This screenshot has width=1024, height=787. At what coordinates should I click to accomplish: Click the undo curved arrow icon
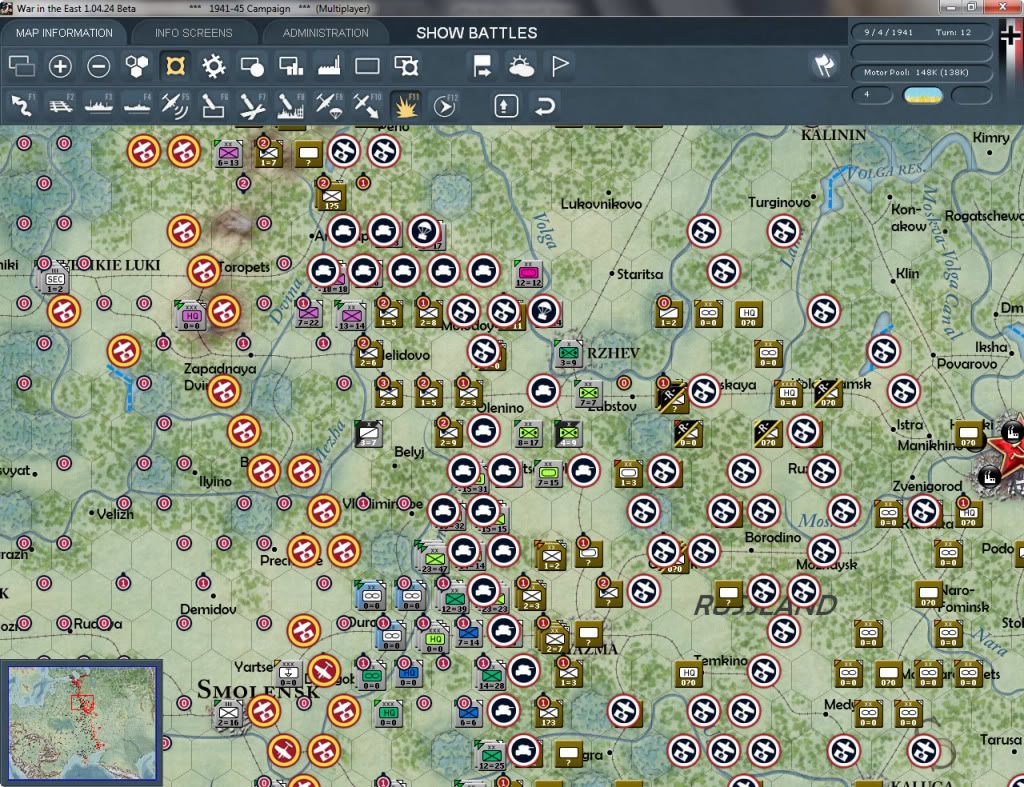(x=545, y=105)
